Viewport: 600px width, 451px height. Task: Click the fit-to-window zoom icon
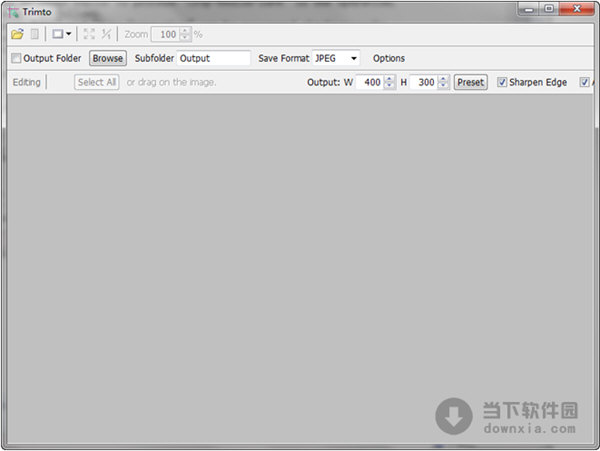coord(89,34)
